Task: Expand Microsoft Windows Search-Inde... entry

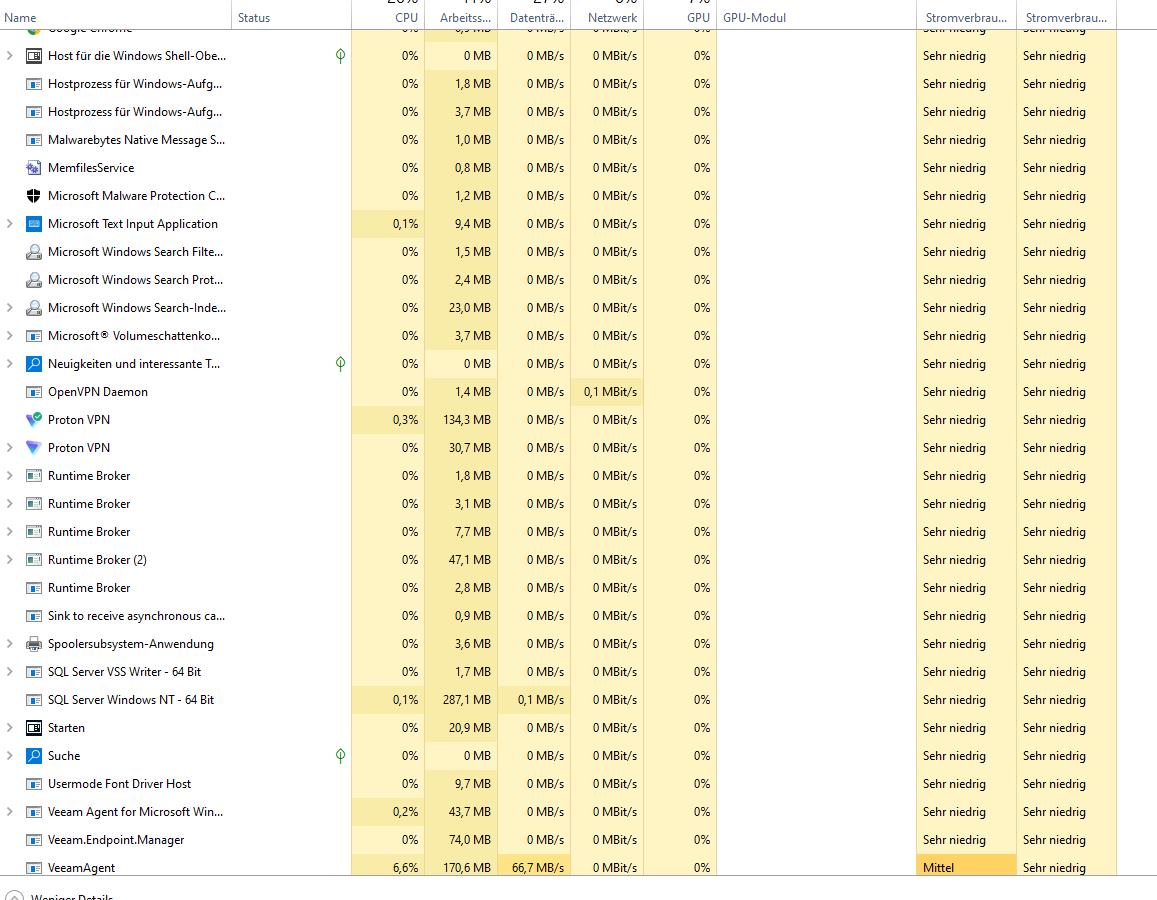Action: point(10,308)
